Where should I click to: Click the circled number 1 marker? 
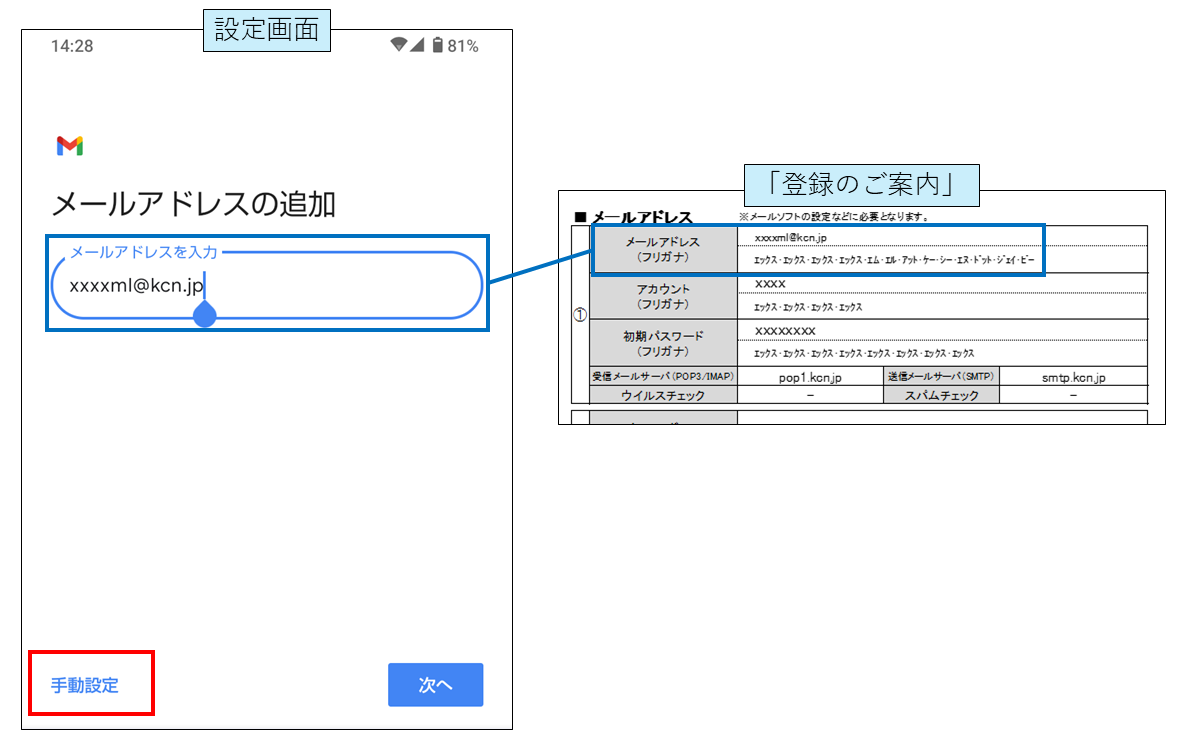[x=579, y=313]
